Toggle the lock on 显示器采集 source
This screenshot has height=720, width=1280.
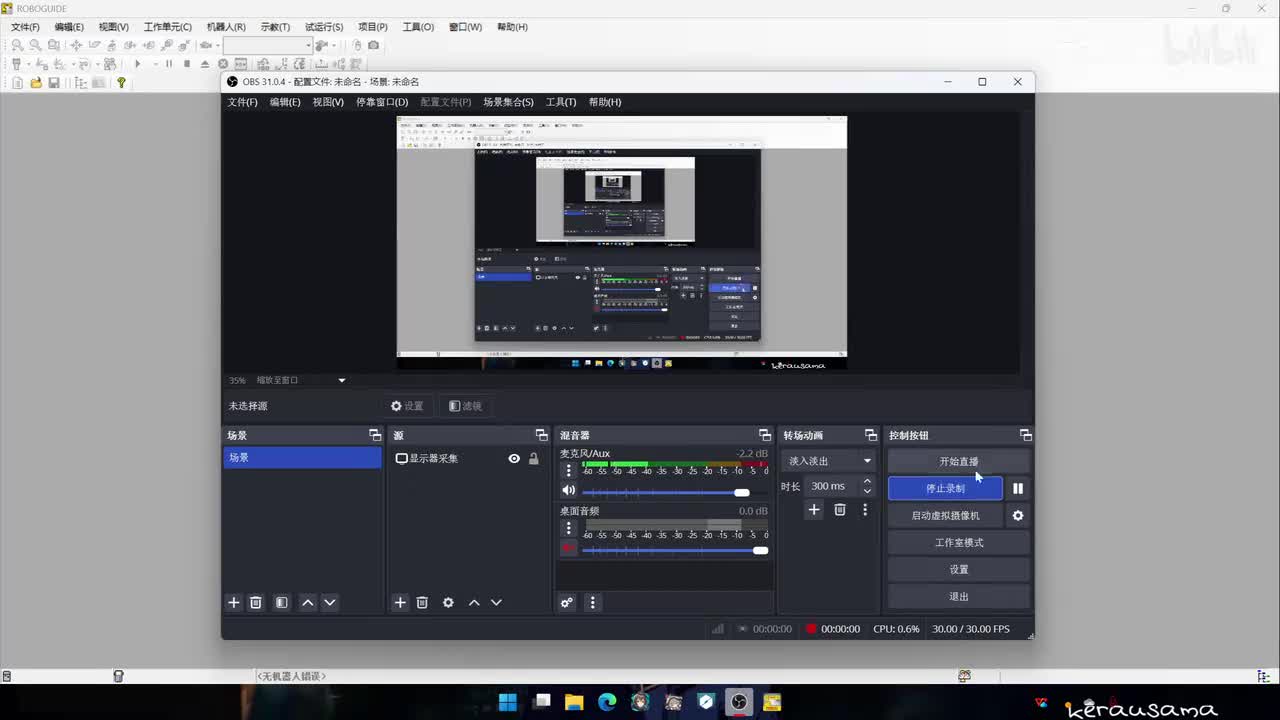coord(534,459)
